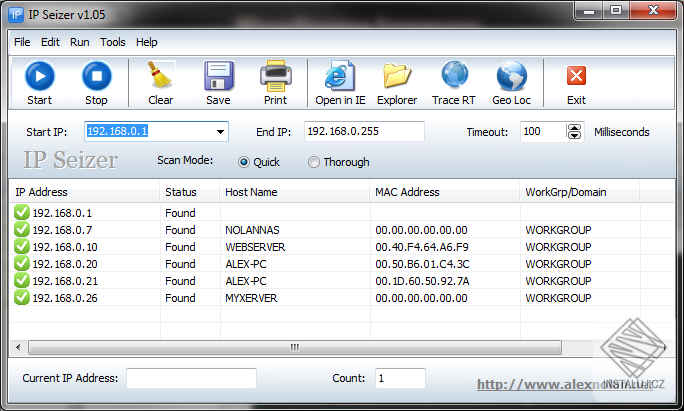
Task: Select host name MYXERVER
Action: point(251,298)
